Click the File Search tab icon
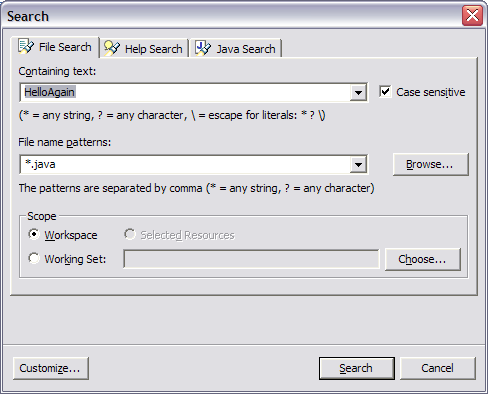 (x=26, y=46)
